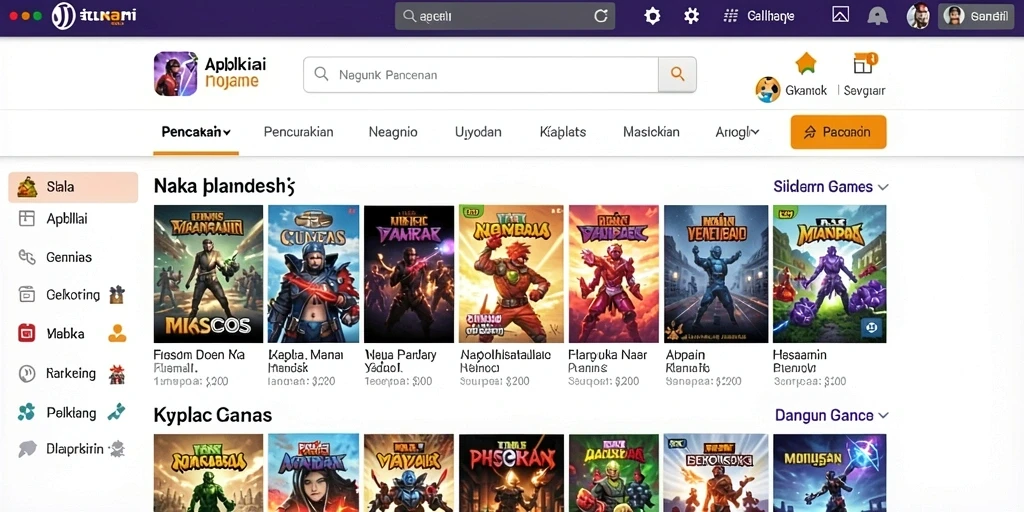Screen dimensions: 1024x512
Task: Click the gear icon beside Dlaprkirin
Action: [117, 448]
